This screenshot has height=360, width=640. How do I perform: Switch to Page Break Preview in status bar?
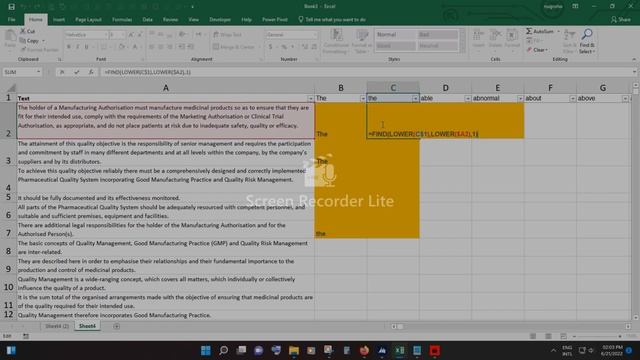(563, 336)
